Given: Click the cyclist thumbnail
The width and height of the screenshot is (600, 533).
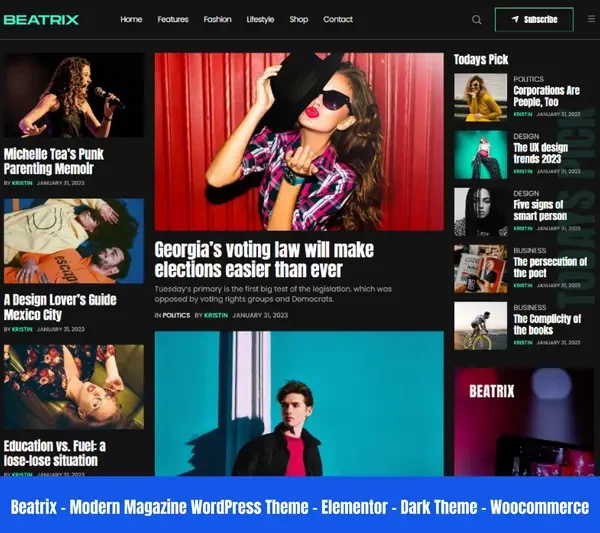Looking at the screenshot, I should tap(480, 326).
